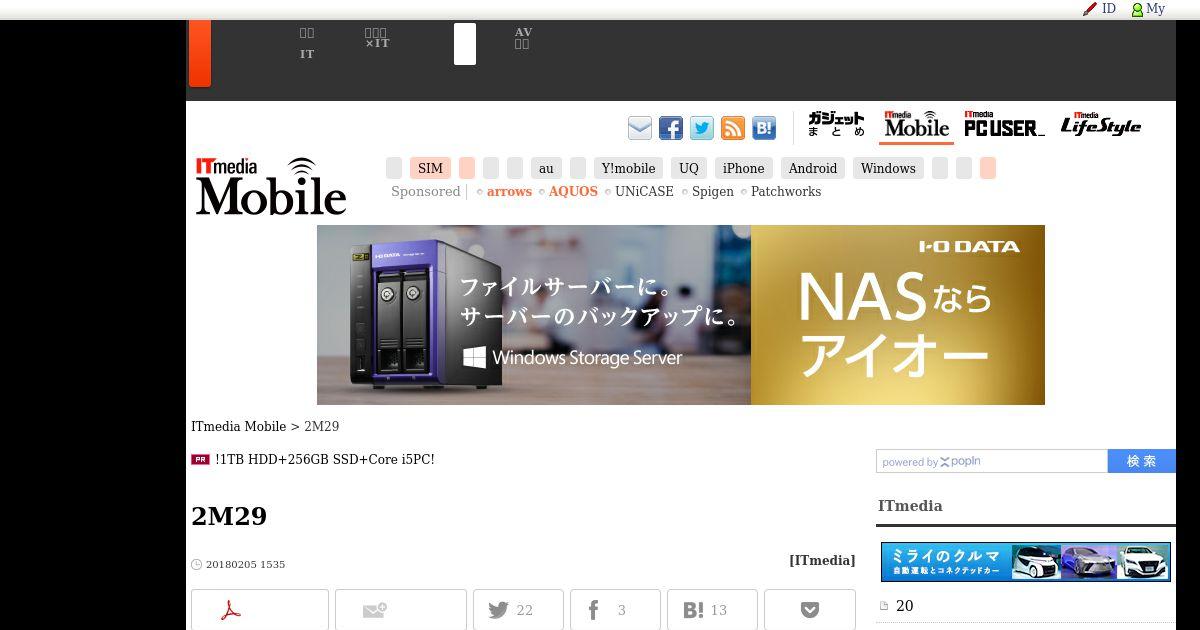Click the large ITmedia Mobile site logo
1200x630 pixels.
click(271, 186)
